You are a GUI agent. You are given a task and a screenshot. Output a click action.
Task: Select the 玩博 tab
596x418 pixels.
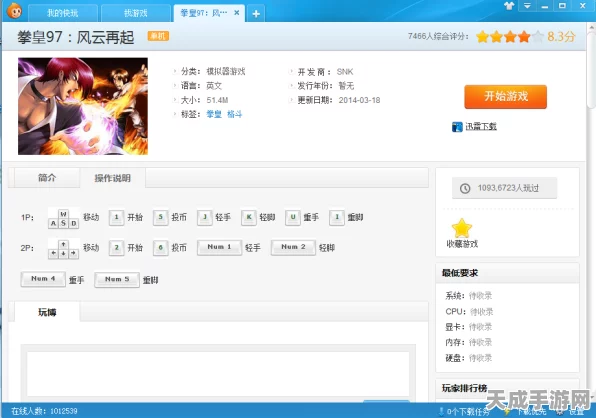click(47, 312)
